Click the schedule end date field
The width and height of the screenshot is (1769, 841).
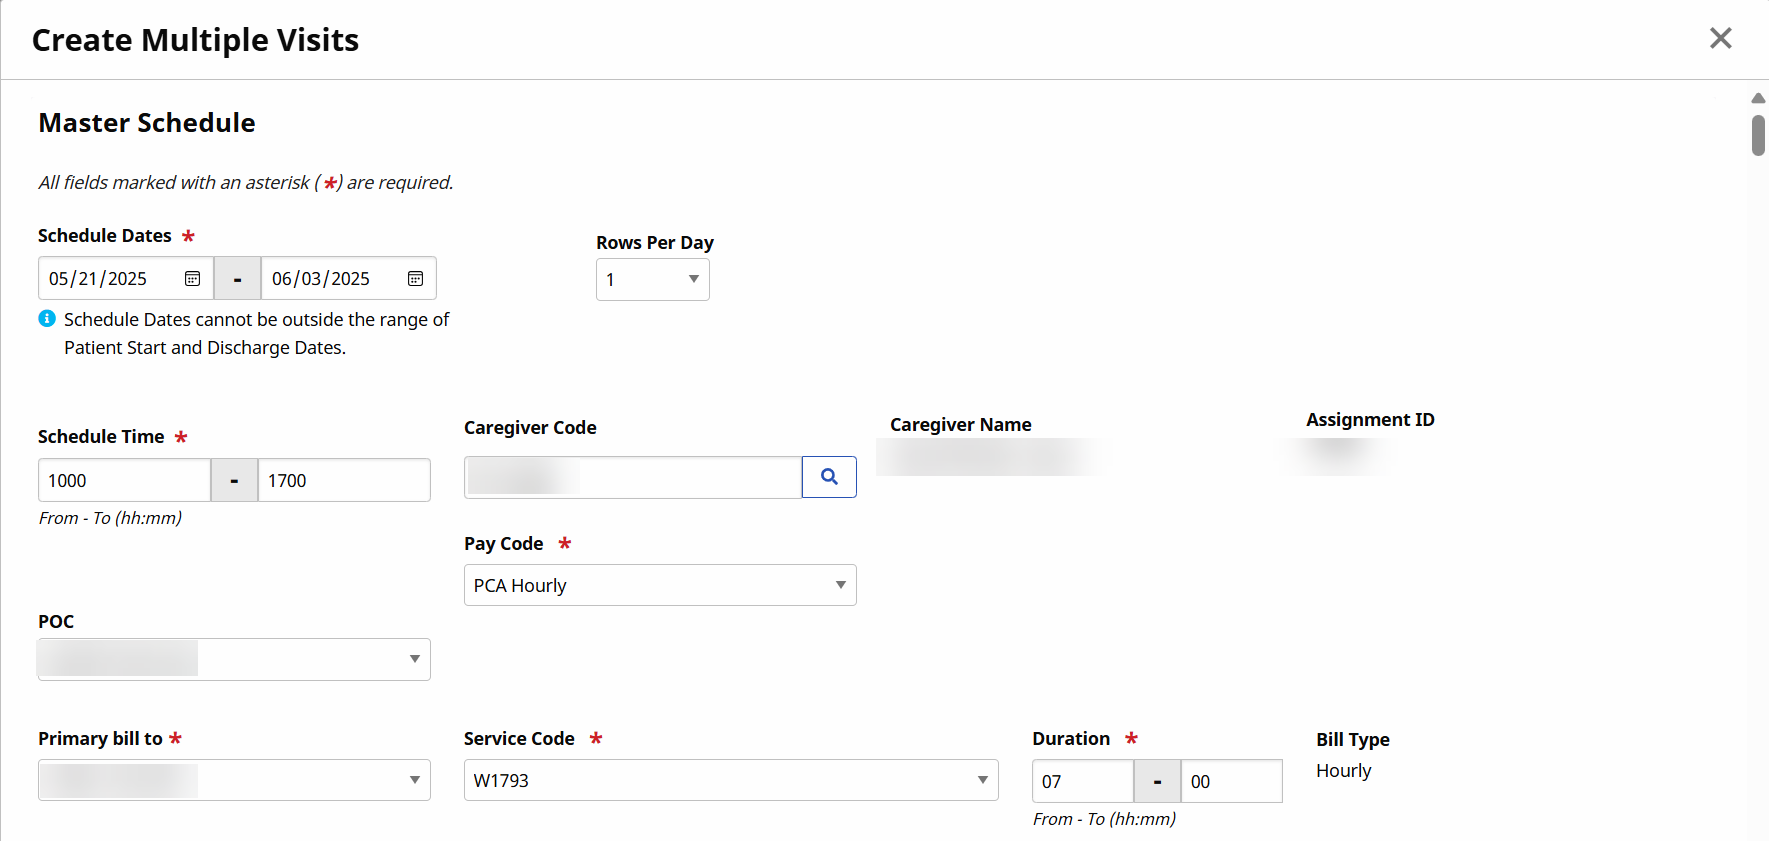[x=333, y=279]
